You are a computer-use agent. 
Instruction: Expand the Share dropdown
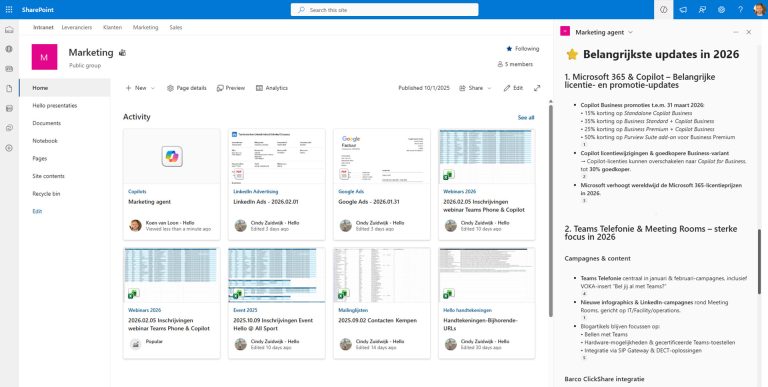pyautogui.click(x=475, y=88)
